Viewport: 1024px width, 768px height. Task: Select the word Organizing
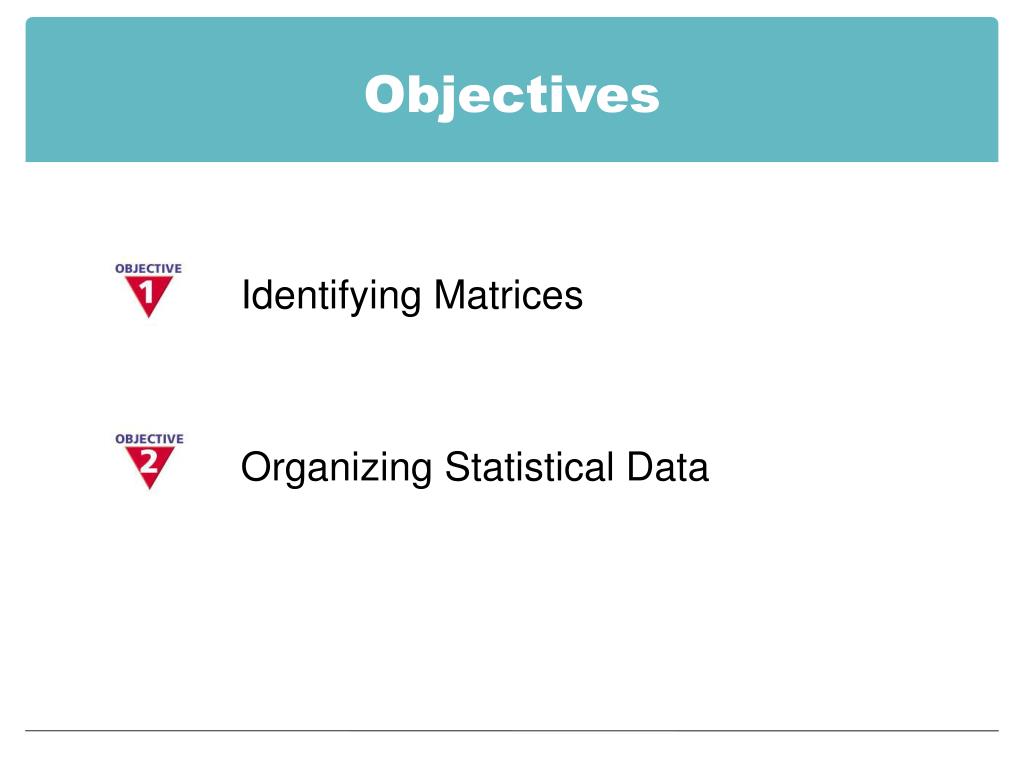click(x=336, y=468)
